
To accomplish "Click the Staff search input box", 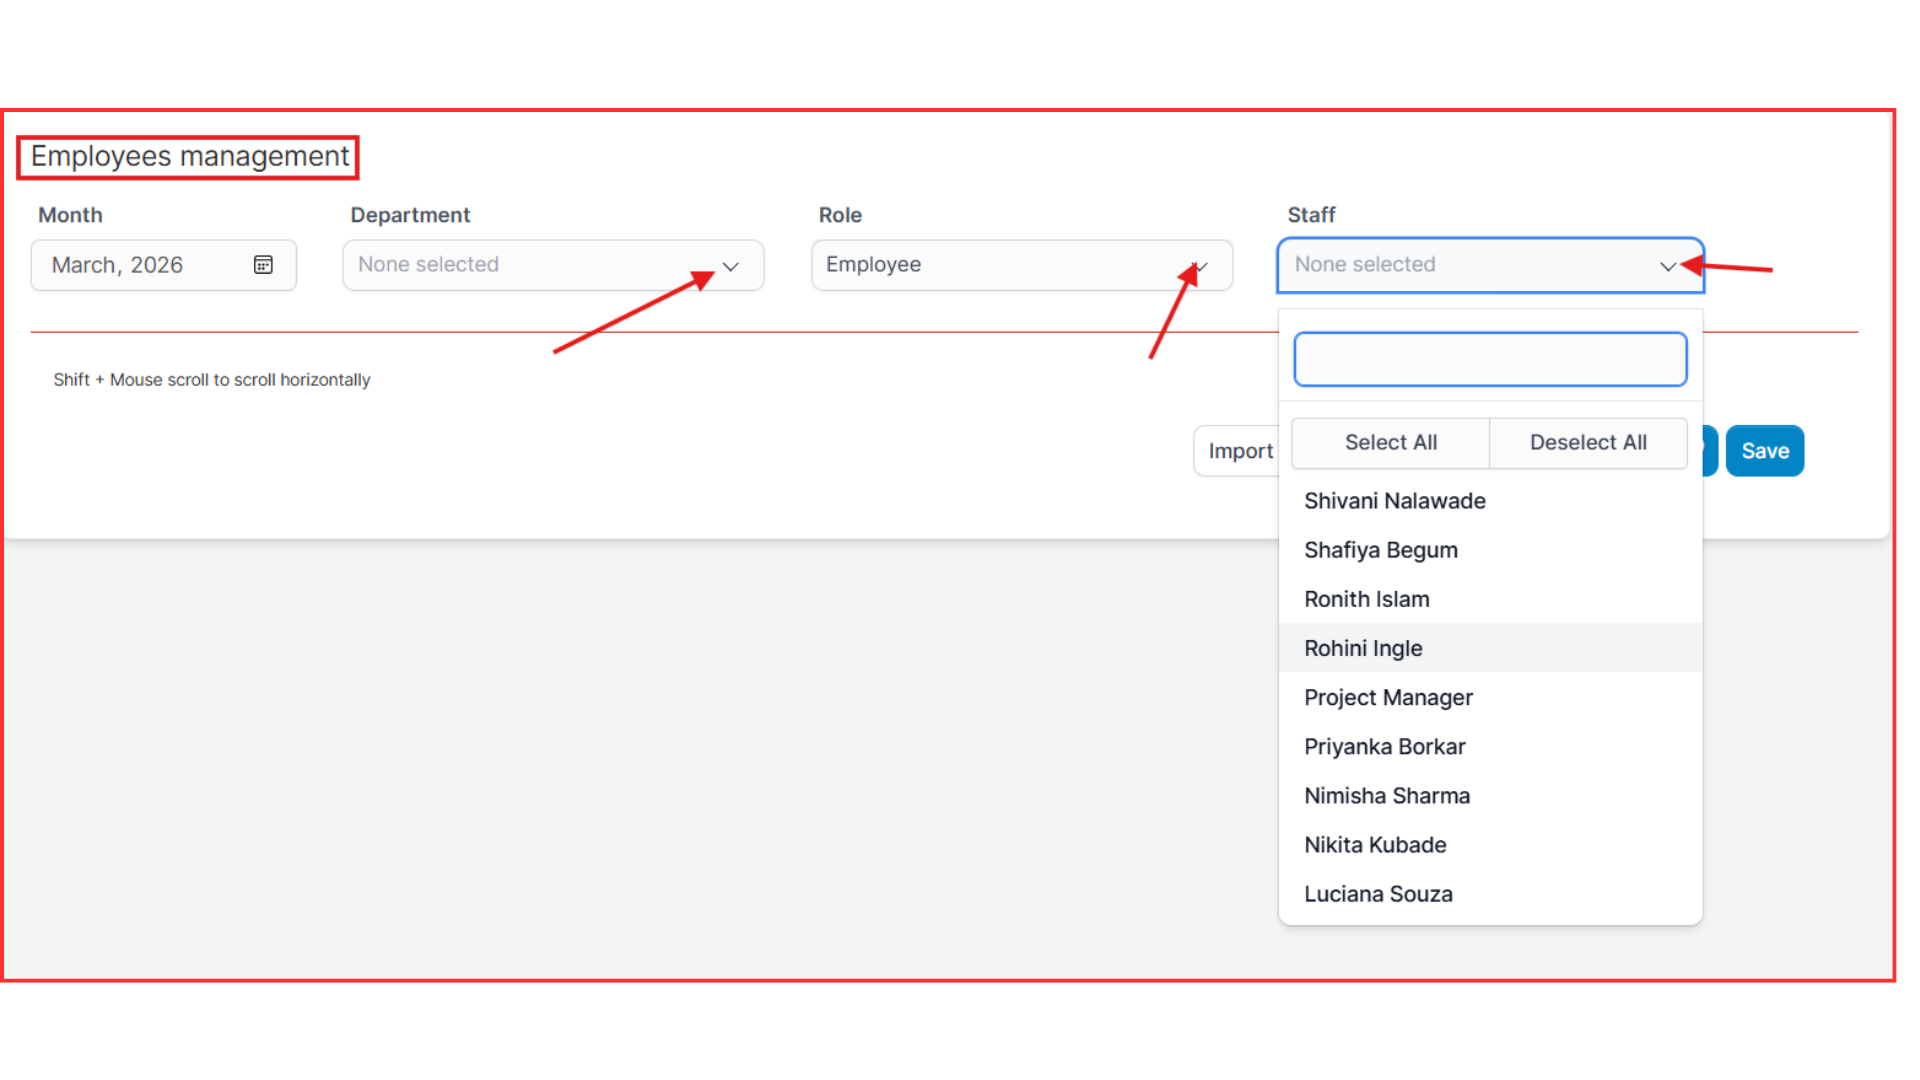I will coord(1490,359).
